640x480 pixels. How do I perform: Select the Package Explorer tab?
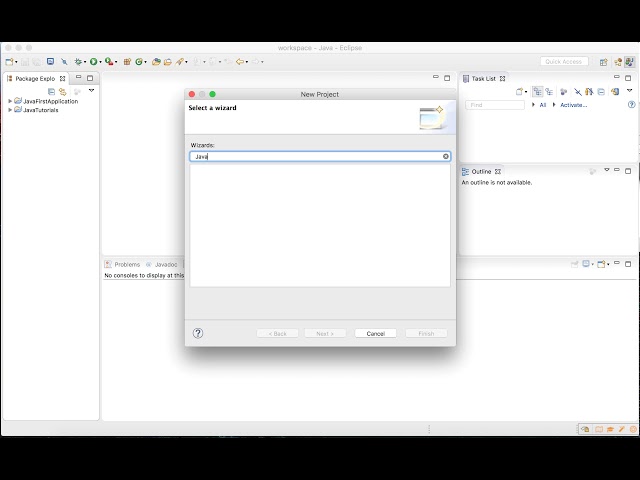pyautogui.click(x=36, y=78)
